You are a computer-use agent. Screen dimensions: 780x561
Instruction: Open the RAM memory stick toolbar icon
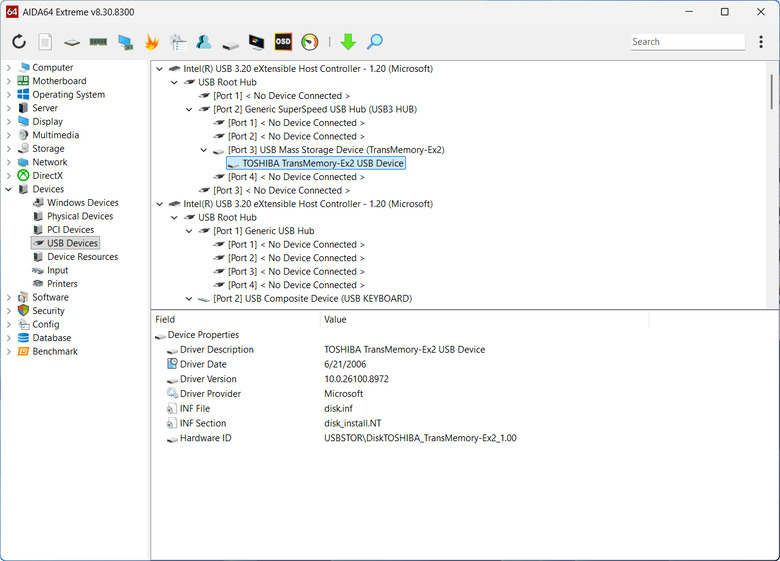click(x=98, y=42)
